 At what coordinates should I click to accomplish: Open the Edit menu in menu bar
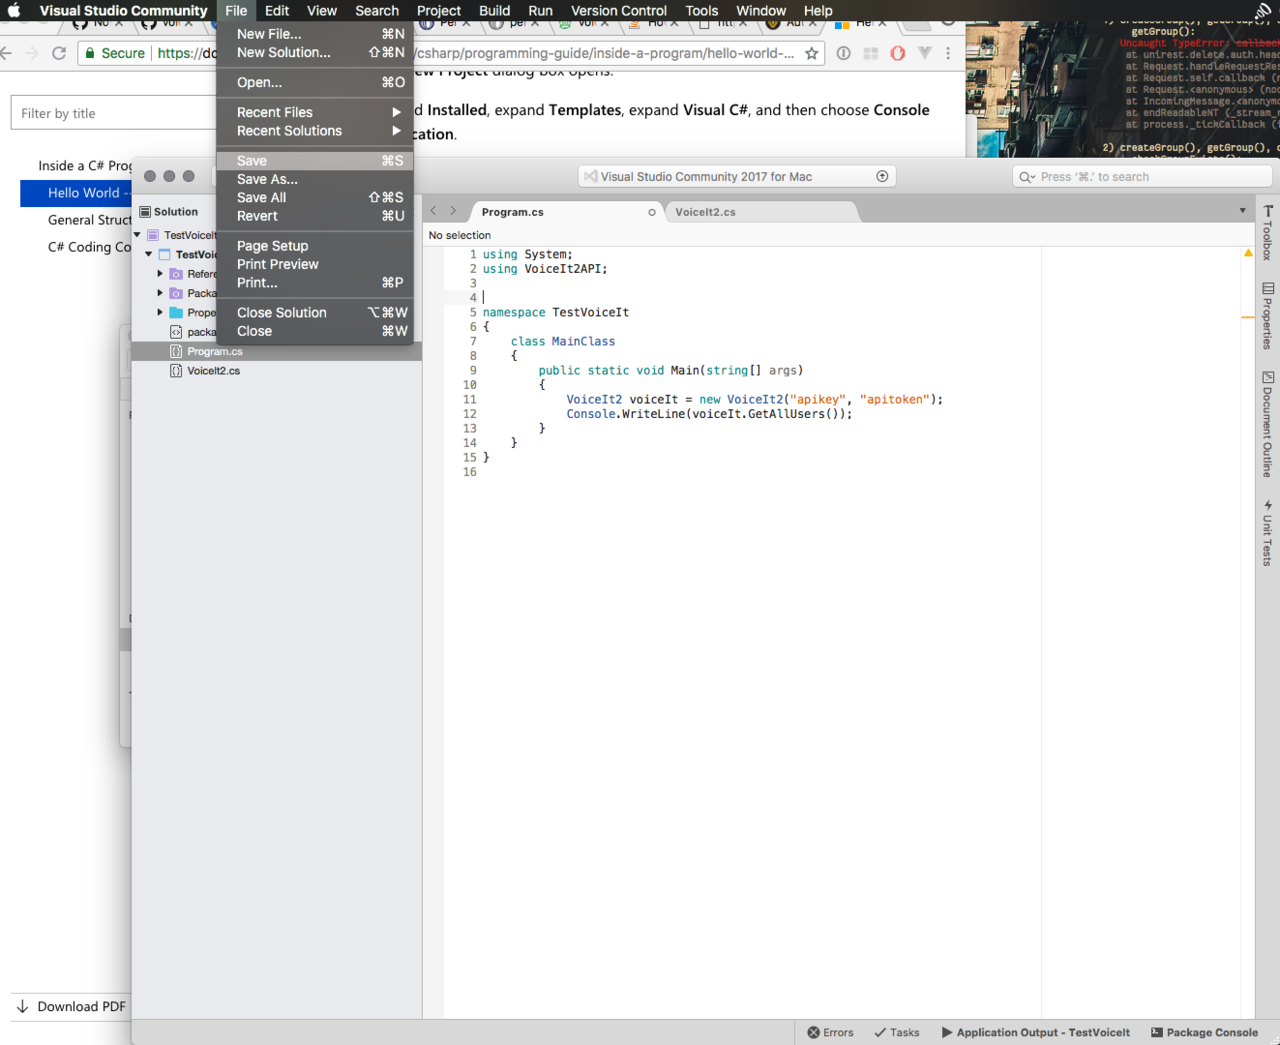[277, 10]
